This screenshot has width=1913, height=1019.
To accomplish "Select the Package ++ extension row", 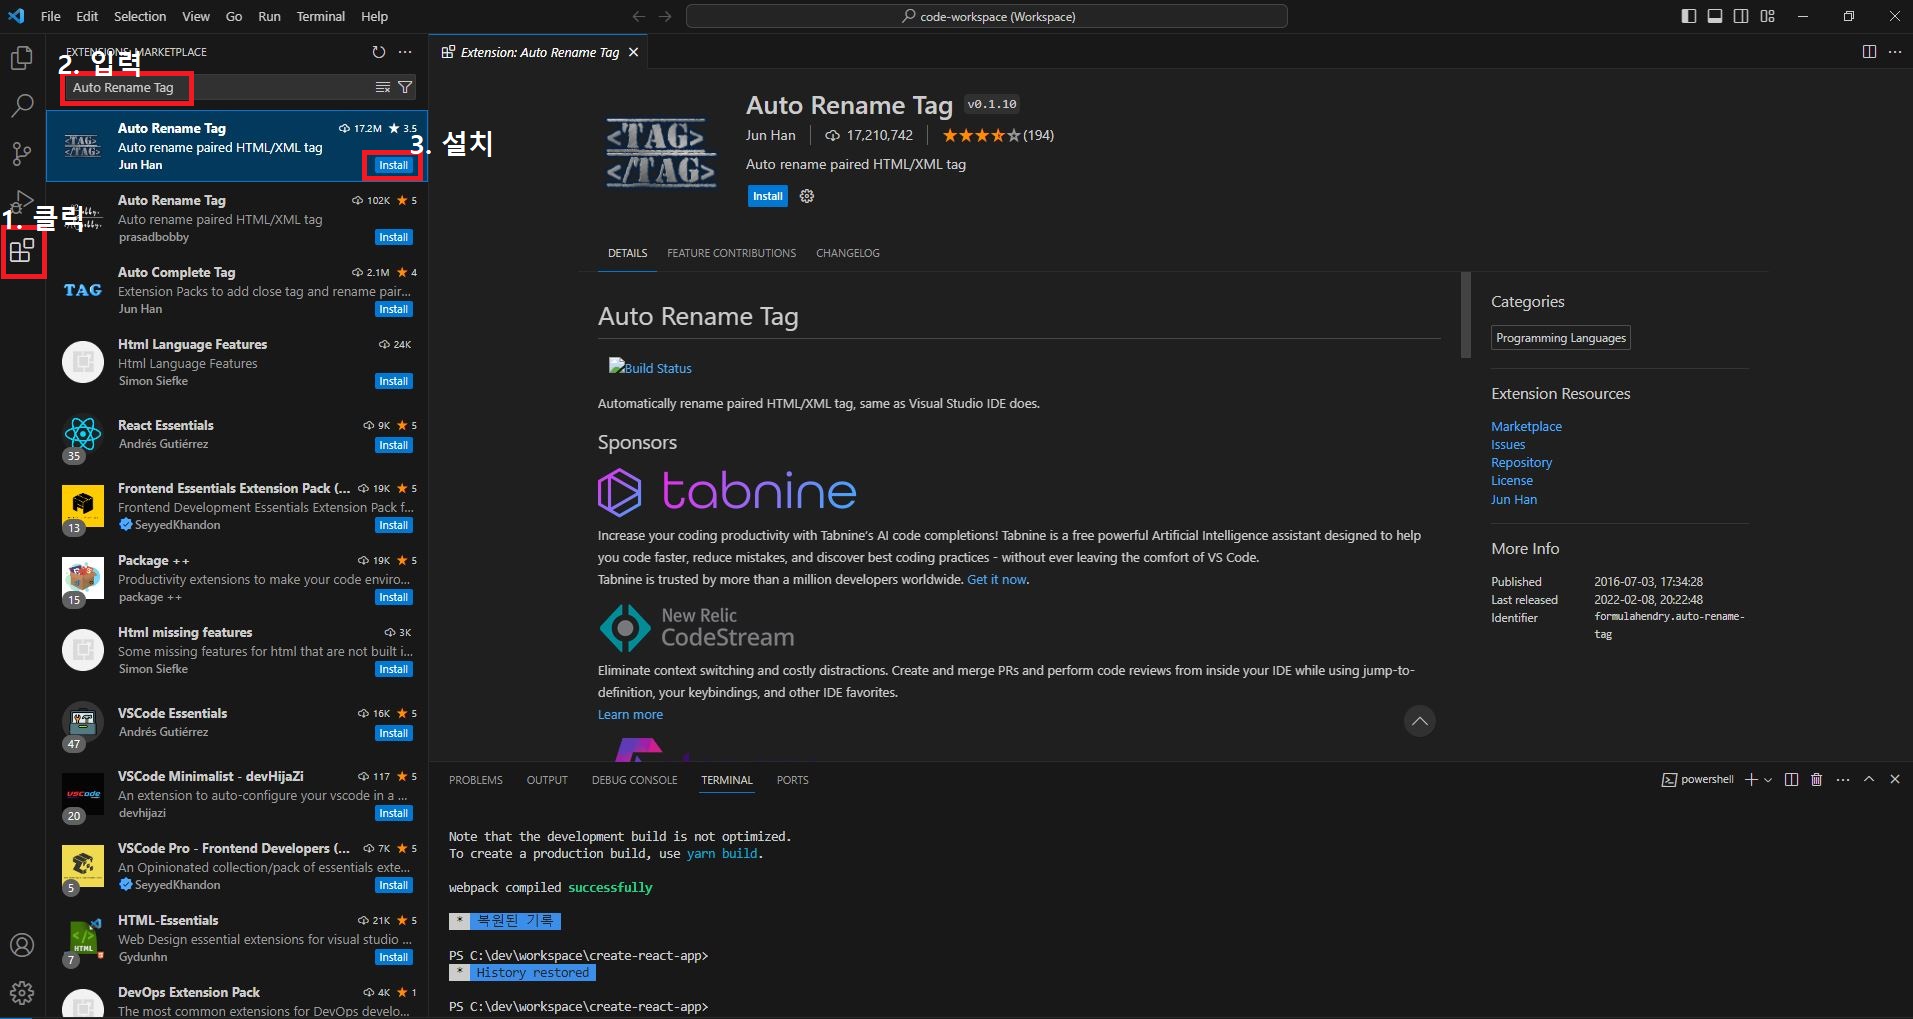I will (x=237, y=579).
